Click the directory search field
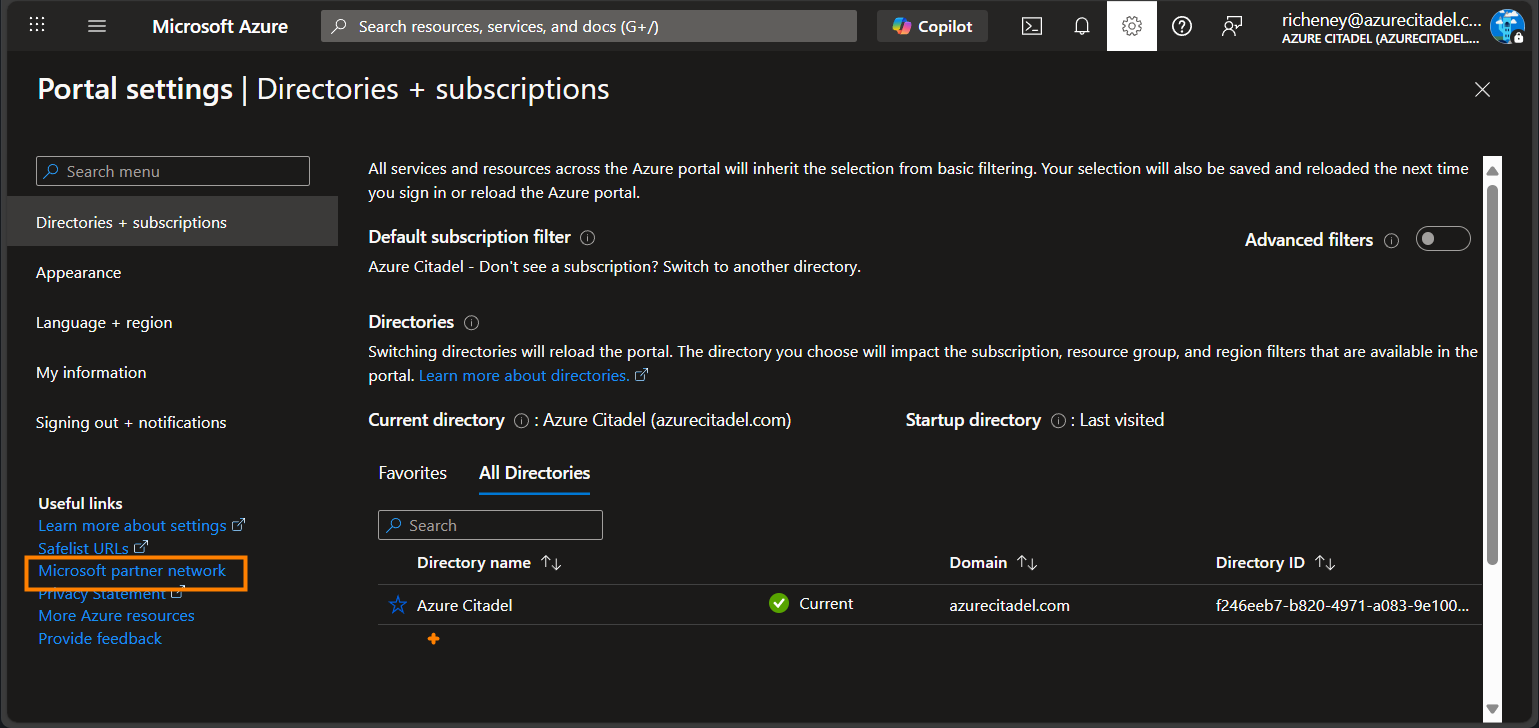Image resolution: width=1539 pixels, height=728 pixels. (489, 524)
